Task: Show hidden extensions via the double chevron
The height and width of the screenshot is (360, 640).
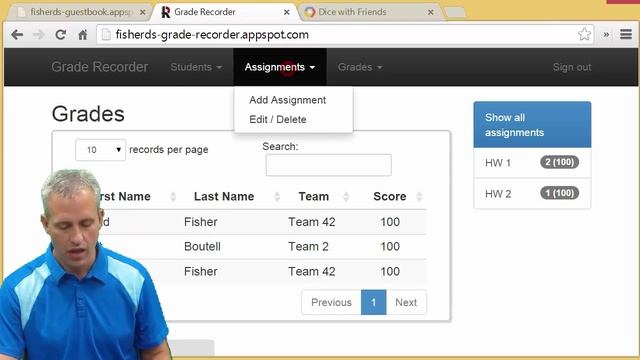Action: pyautogui.click(x=606, y=35)
